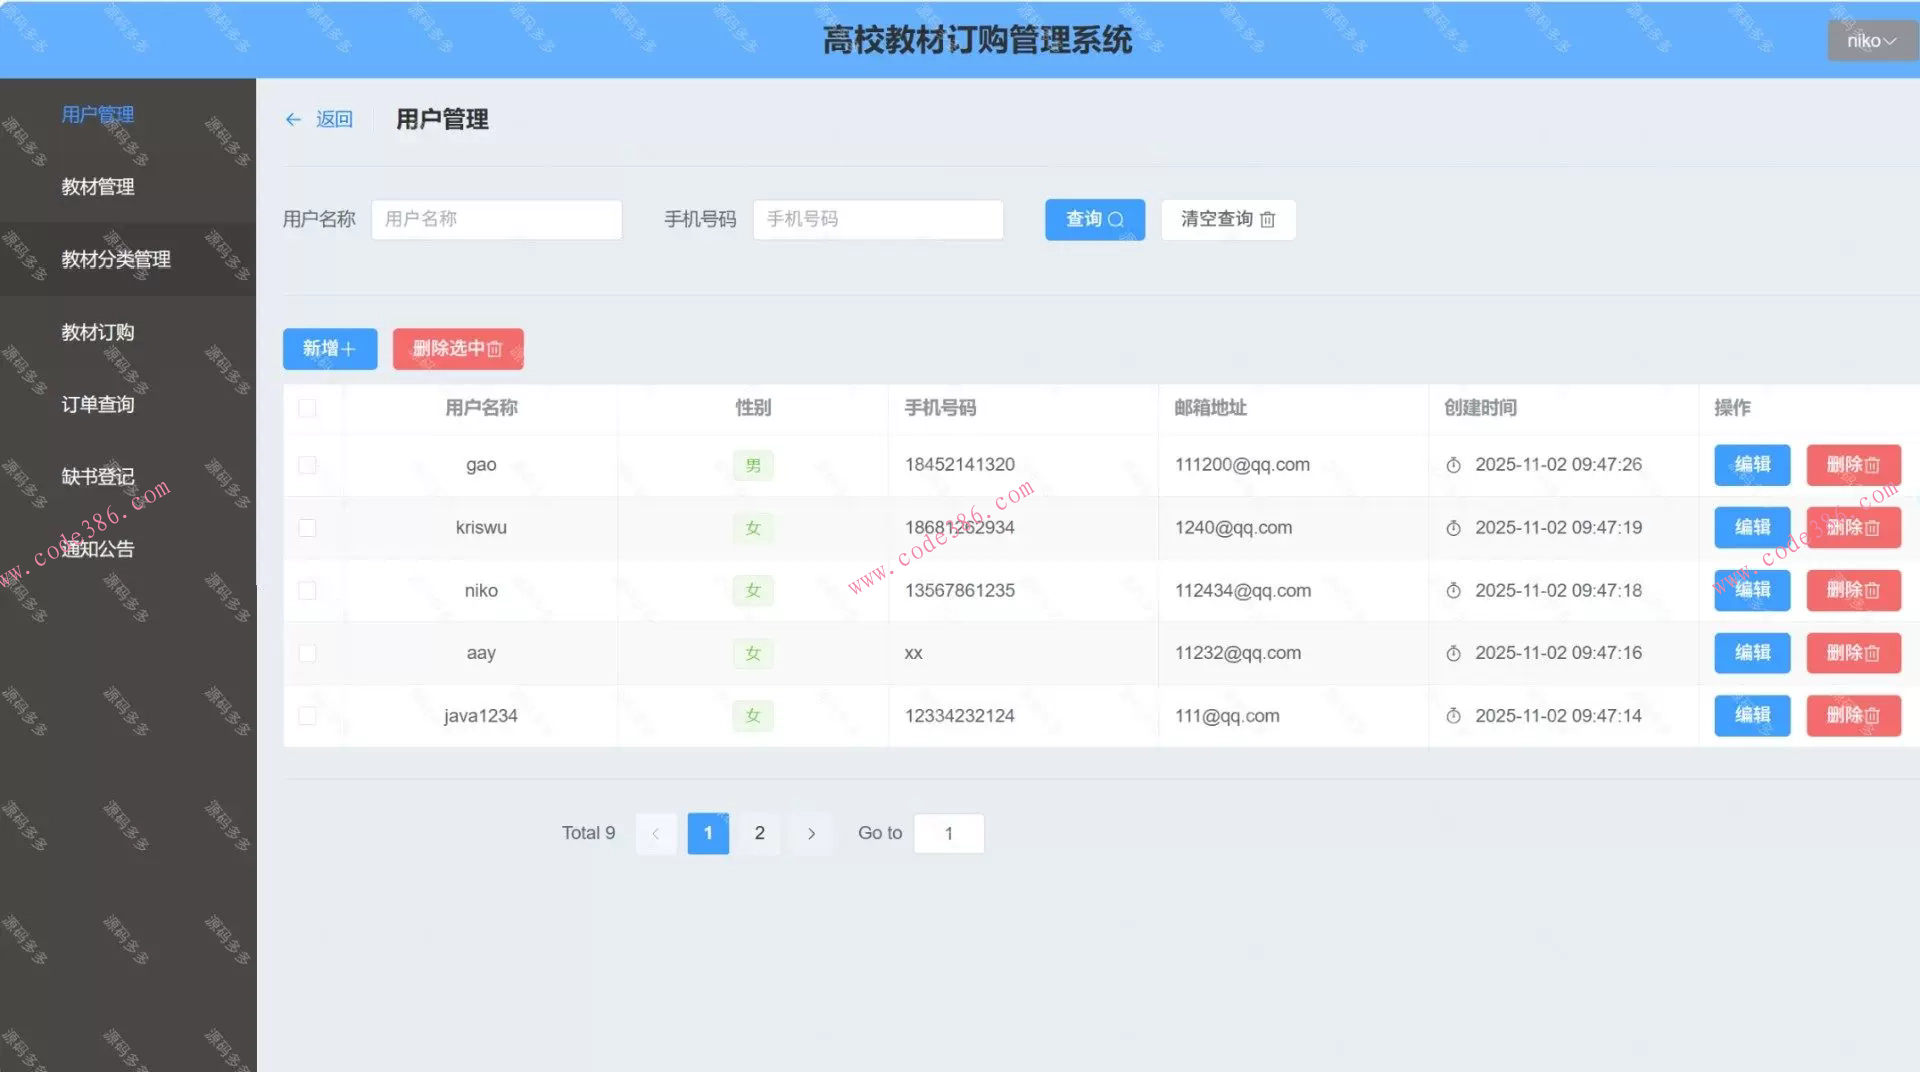Click the plus icon on the 新增 button
Image resolution: width=1920 pixels, height=1072 pixels.
pyautogui.click(x=349, y=349)
